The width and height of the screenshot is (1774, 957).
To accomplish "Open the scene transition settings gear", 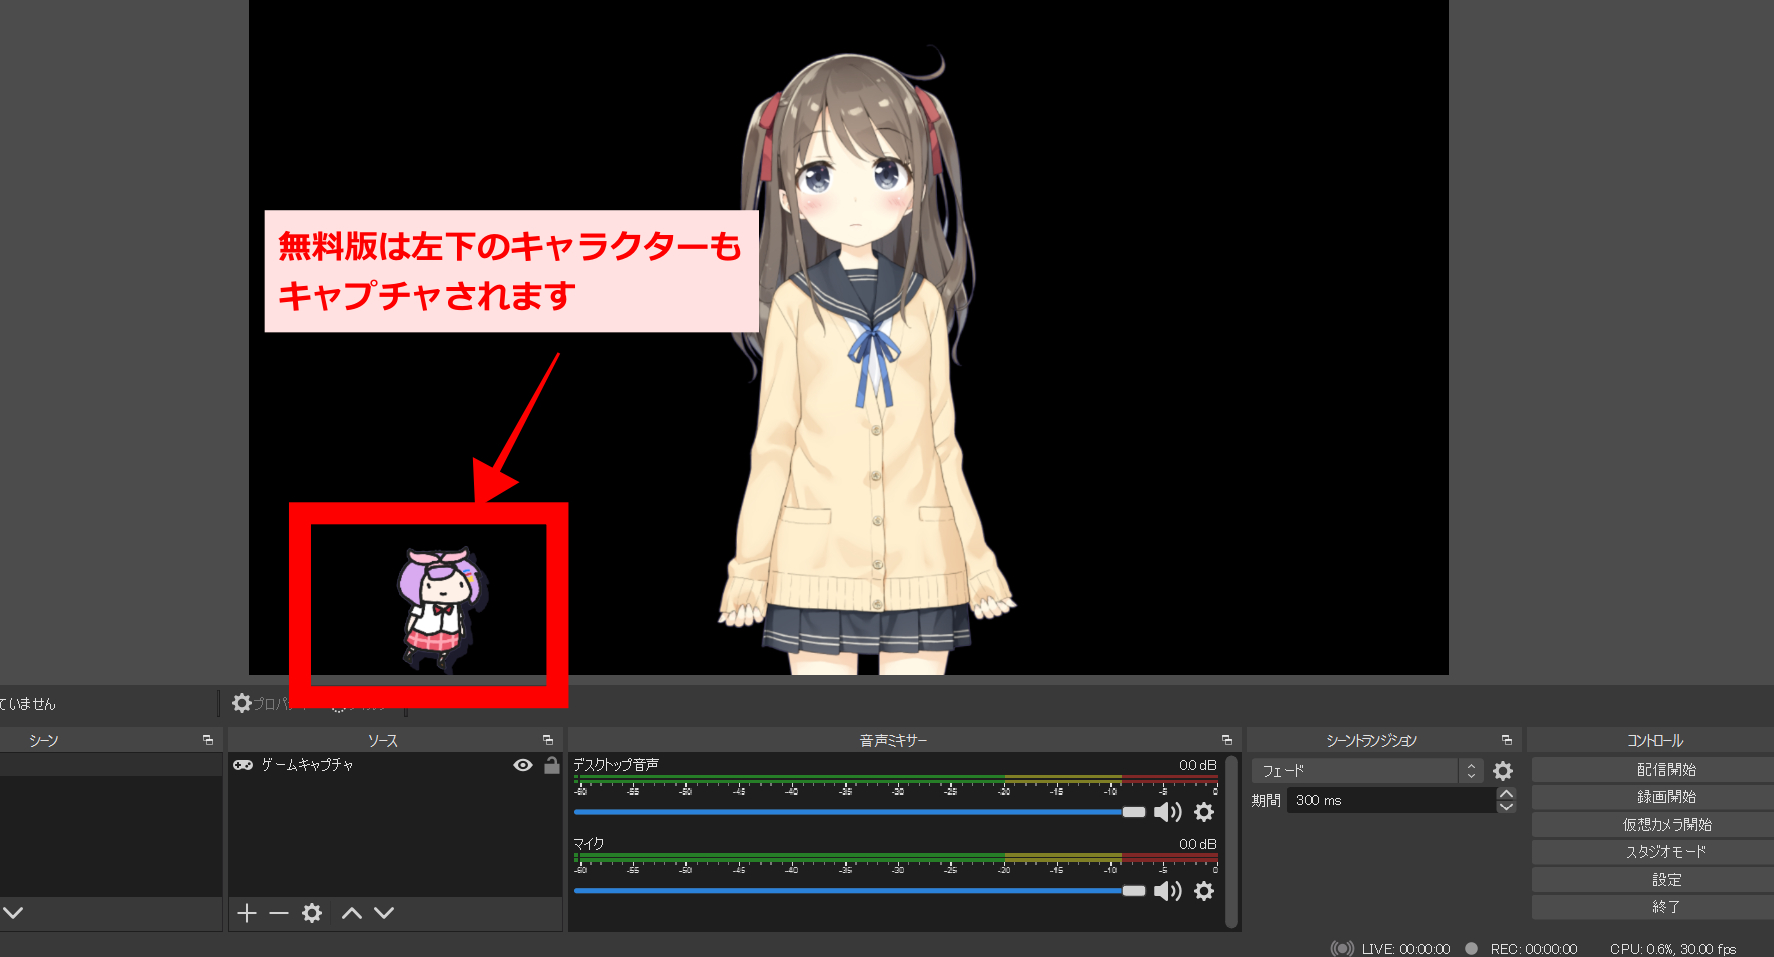I will [x=1504, y=771].
